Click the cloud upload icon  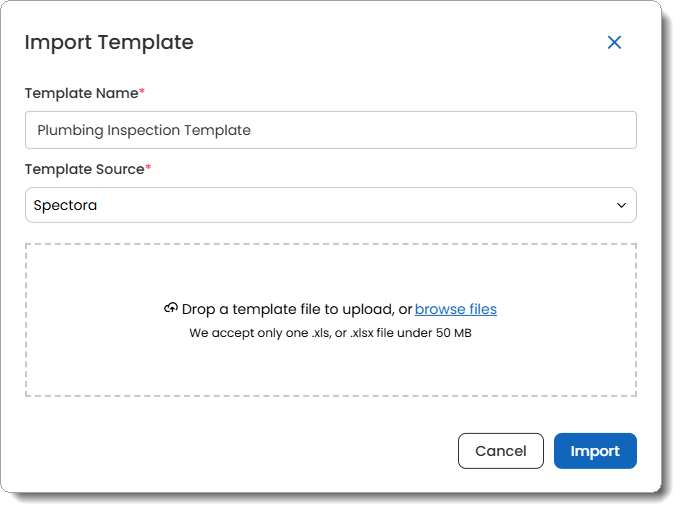pos(171,309)
